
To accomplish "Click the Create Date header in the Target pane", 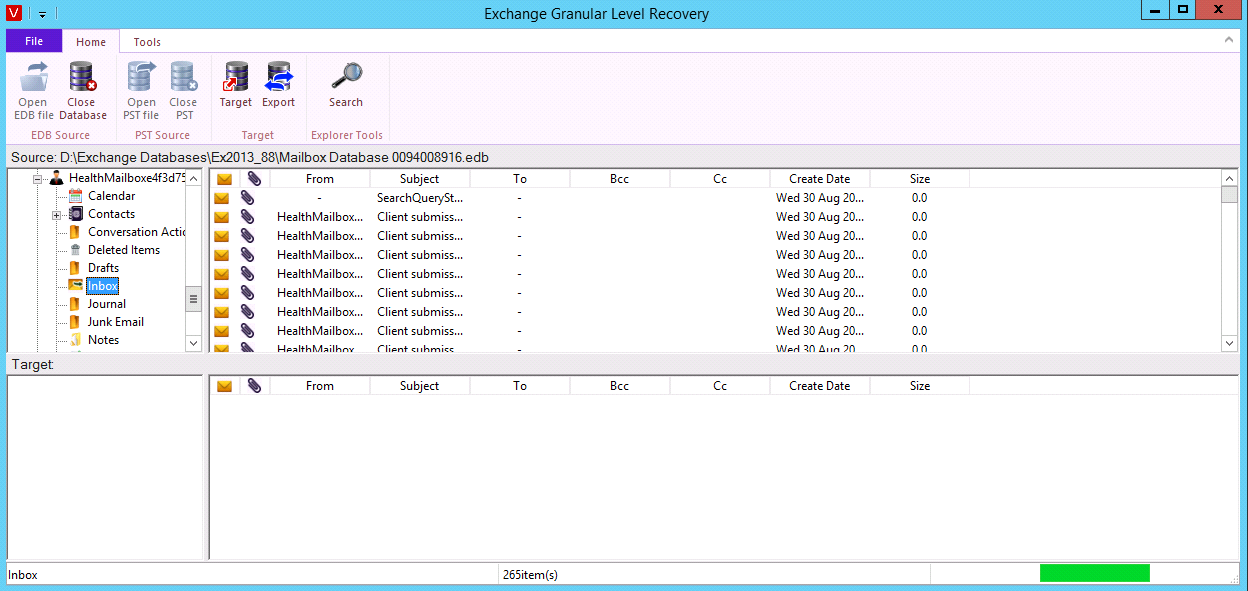I will (x=820, y=386).
